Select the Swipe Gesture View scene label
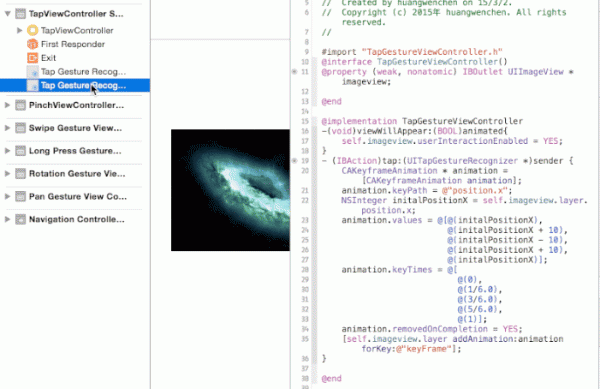This screenshot has height=389, width=600. pos(75,128)
